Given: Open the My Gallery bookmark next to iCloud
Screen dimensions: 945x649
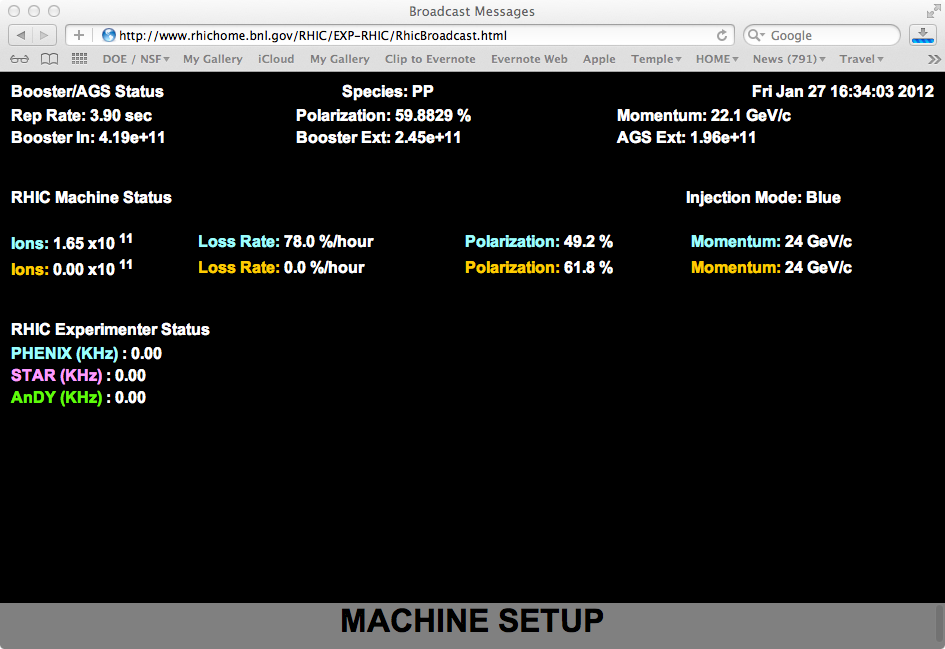Looking at the screenshot, I should [340, 59].
